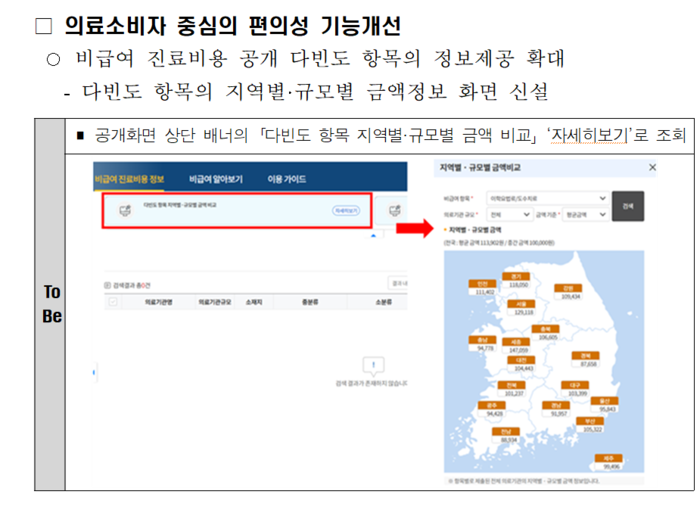Click the speech bubble no-results icon
The image size is (700, 507).
373,366
